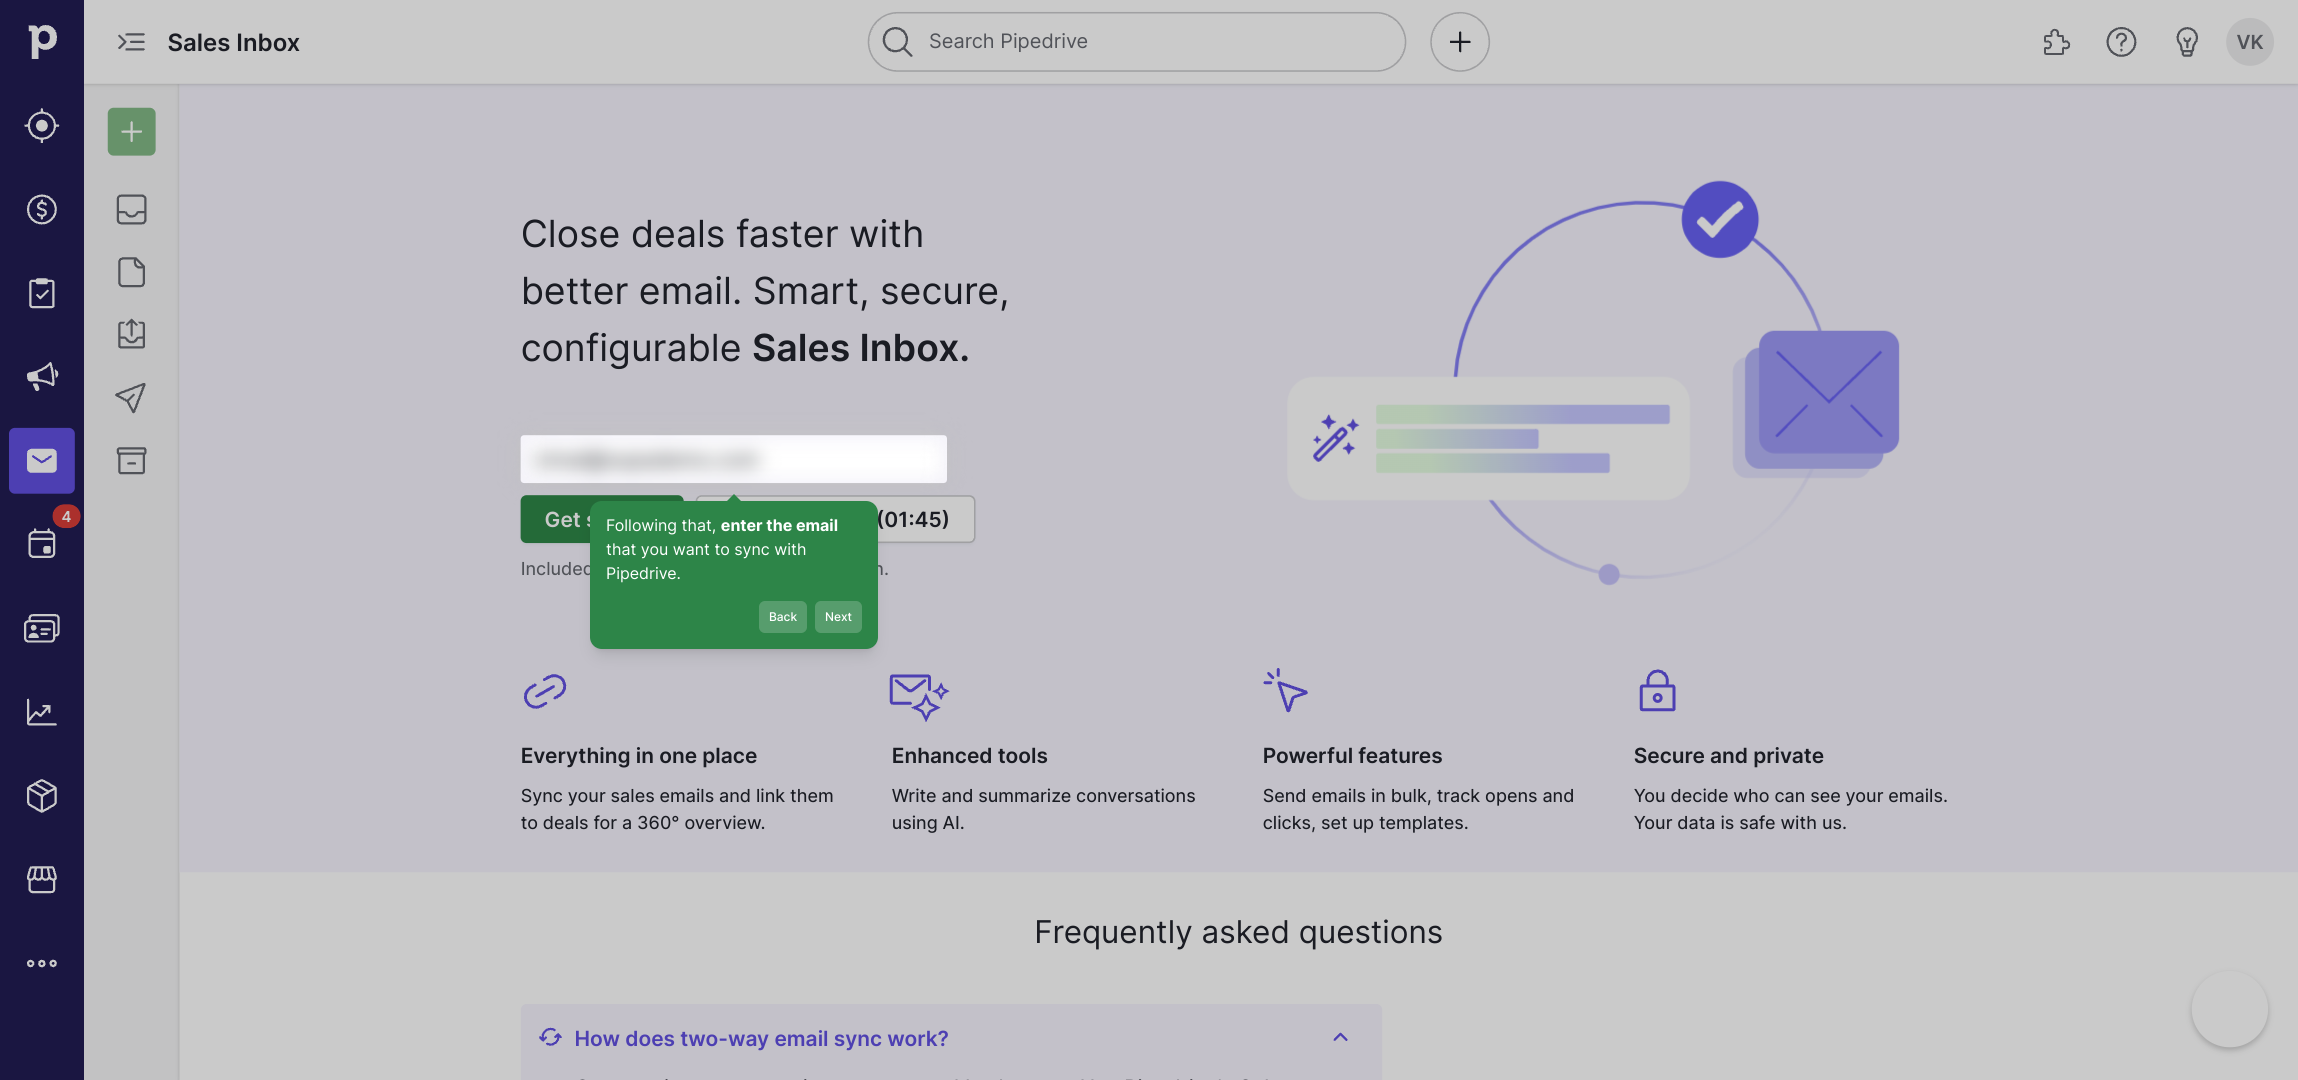Click Next in the green tooltip
The width and height of the screenshot is (2298, 1080).
click(x=838, y=617)
